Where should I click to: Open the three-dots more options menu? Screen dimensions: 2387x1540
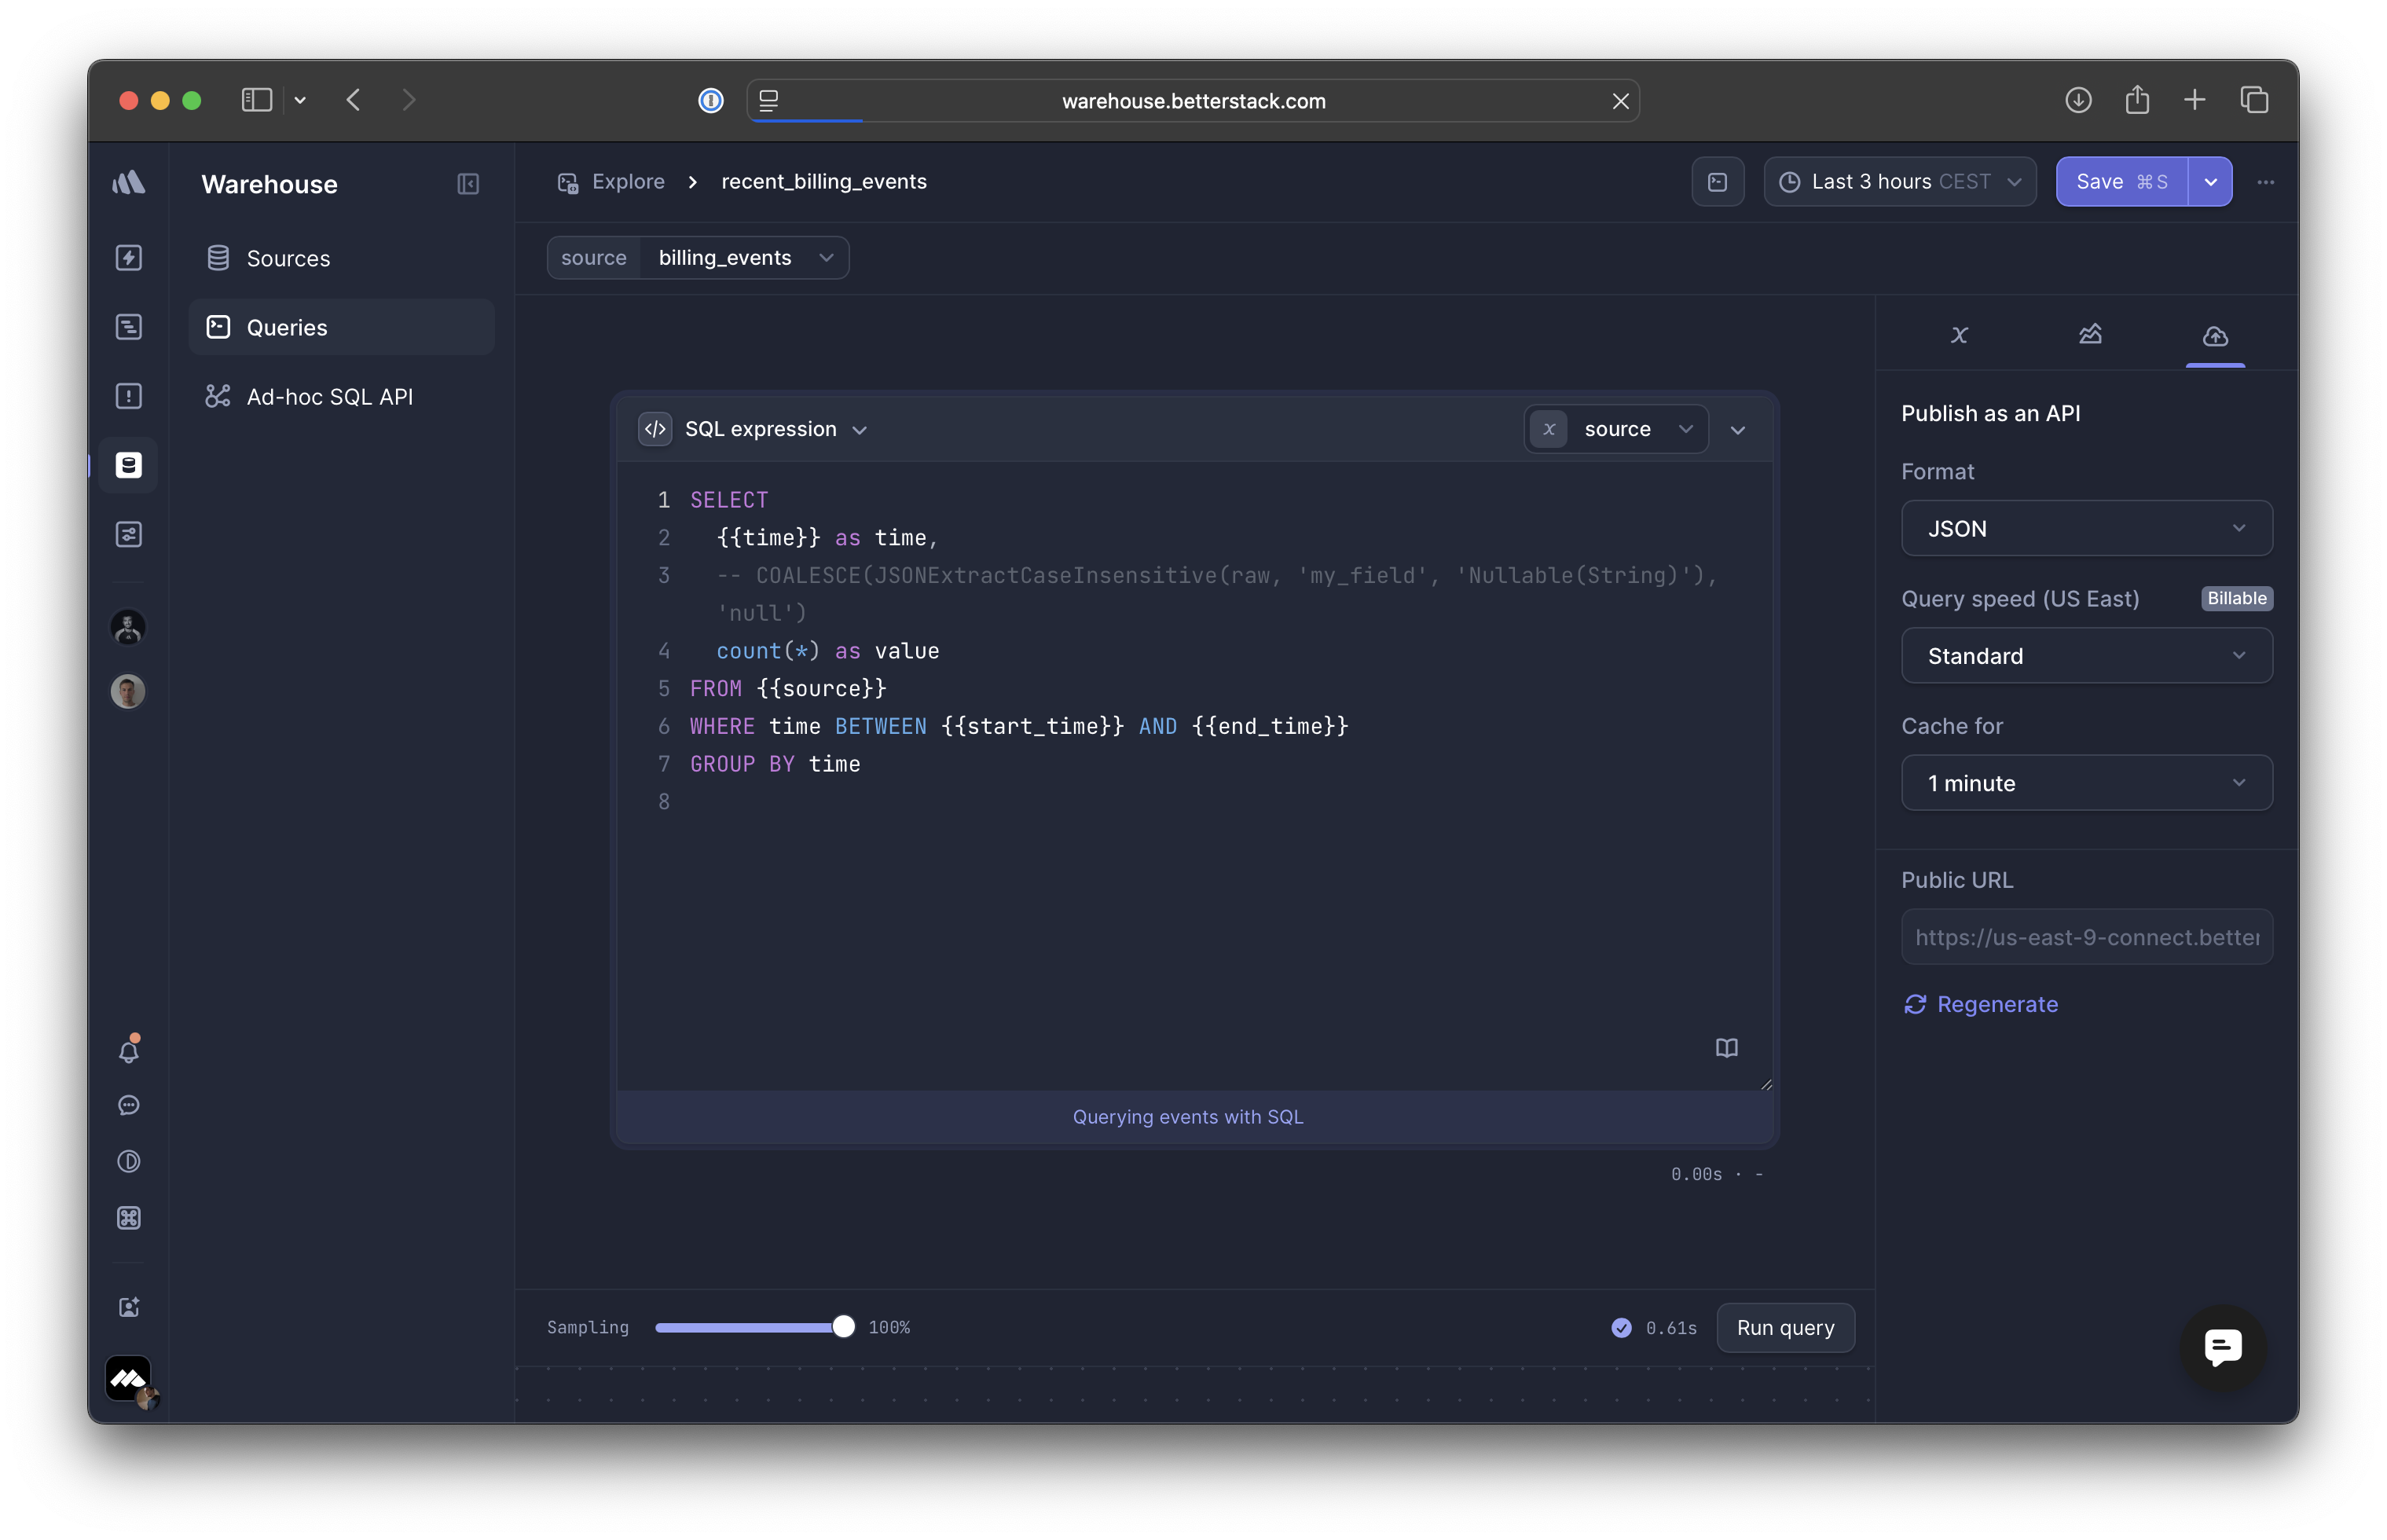coord(2265,182)
